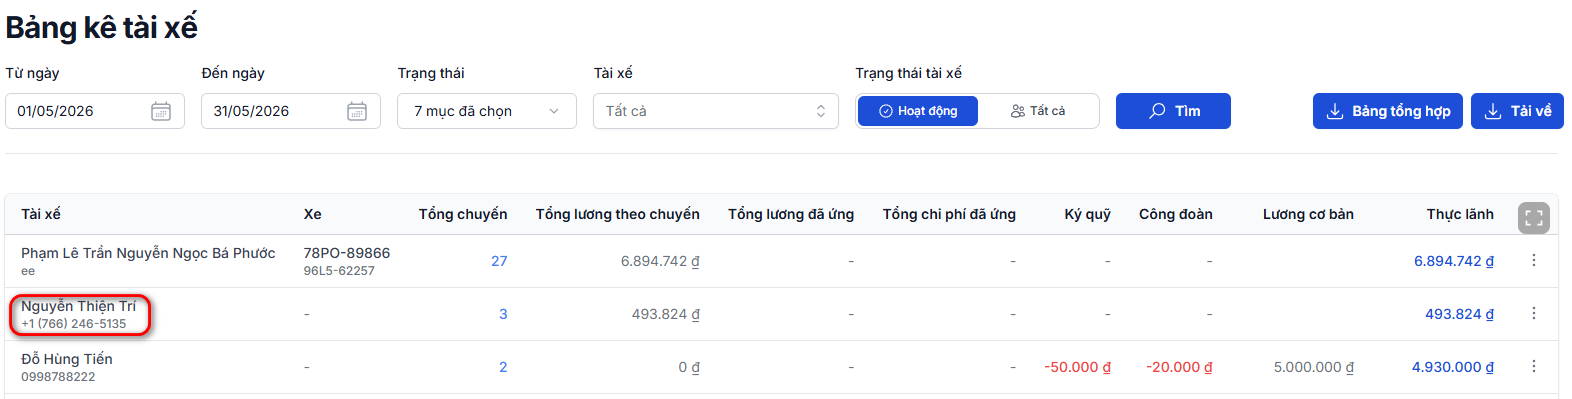1572x399 pixels.
Task: Click the Lương cơ bản column header
Action: [1308, 214]
